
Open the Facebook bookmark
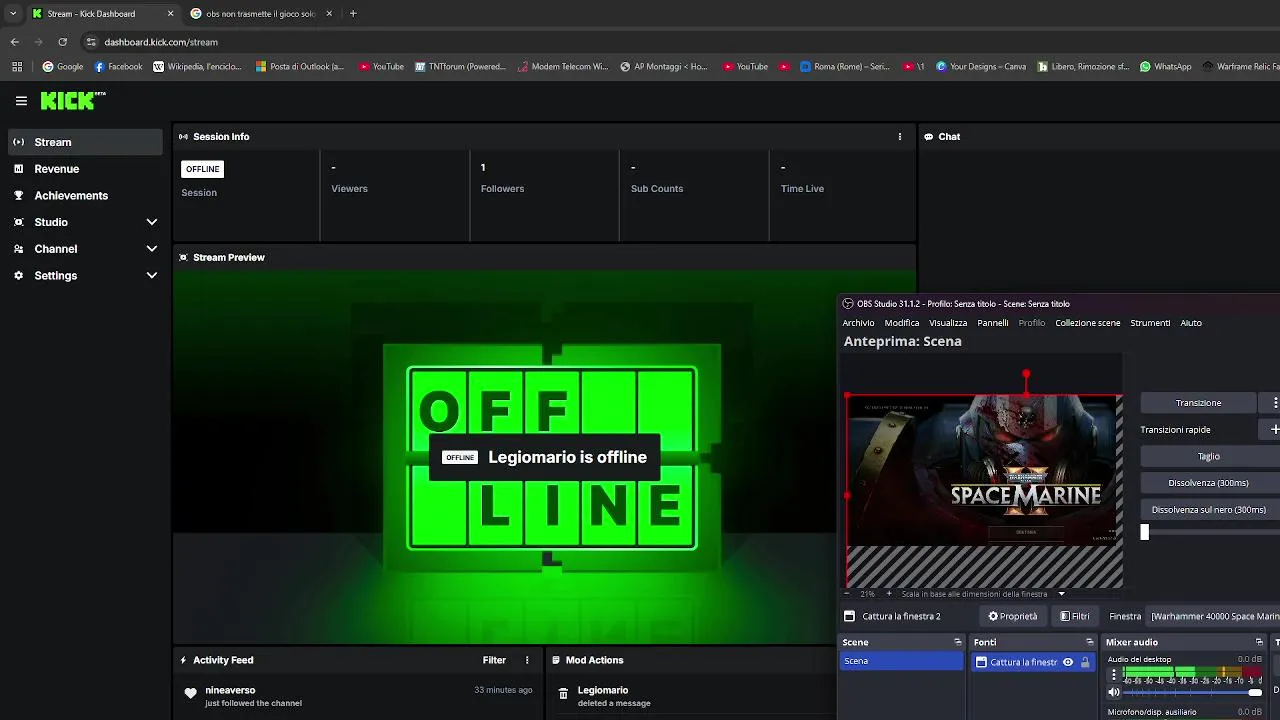pos(118,67)
